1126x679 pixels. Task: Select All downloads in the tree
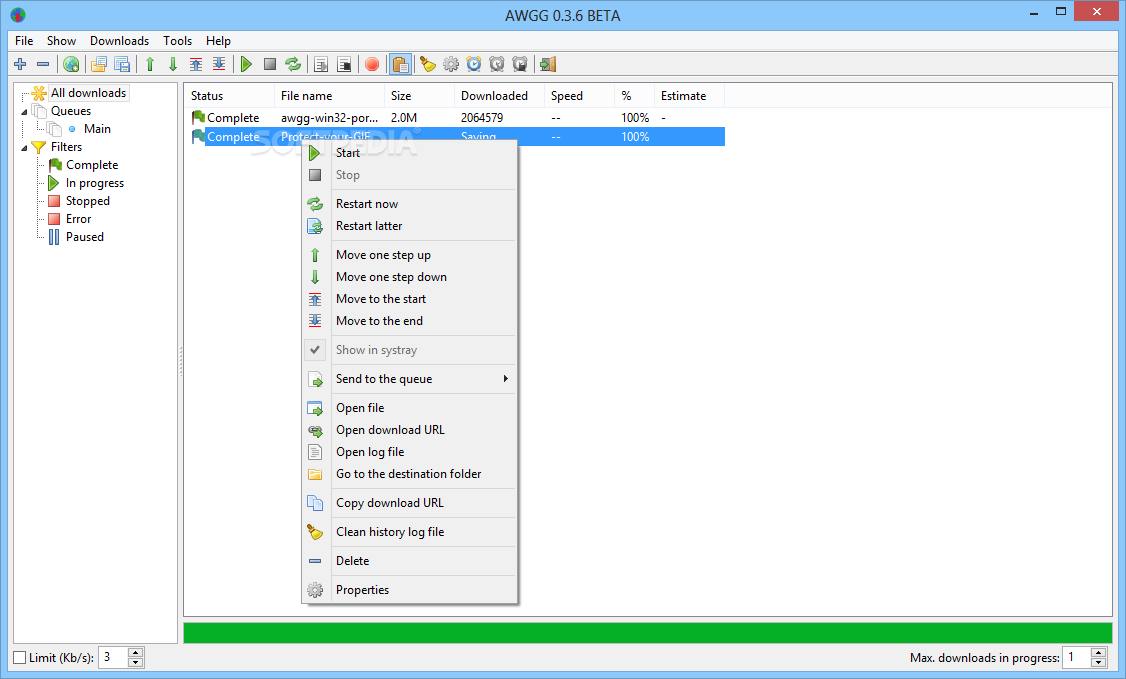(x=88, y=93)
